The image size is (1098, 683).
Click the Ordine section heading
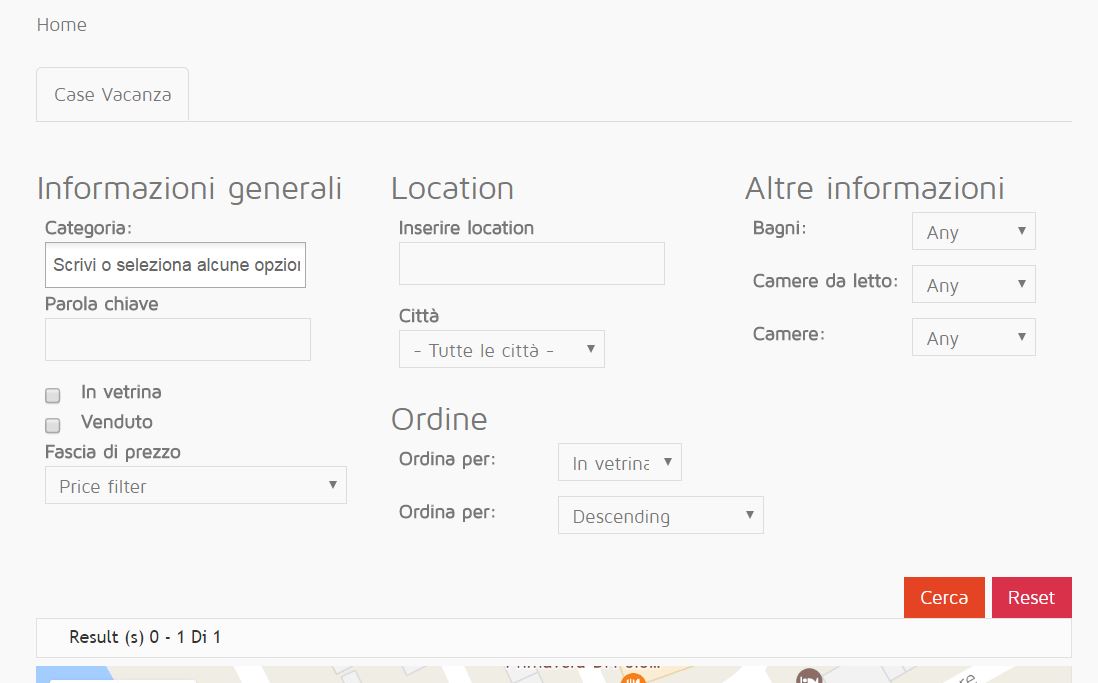coord(439,420)
